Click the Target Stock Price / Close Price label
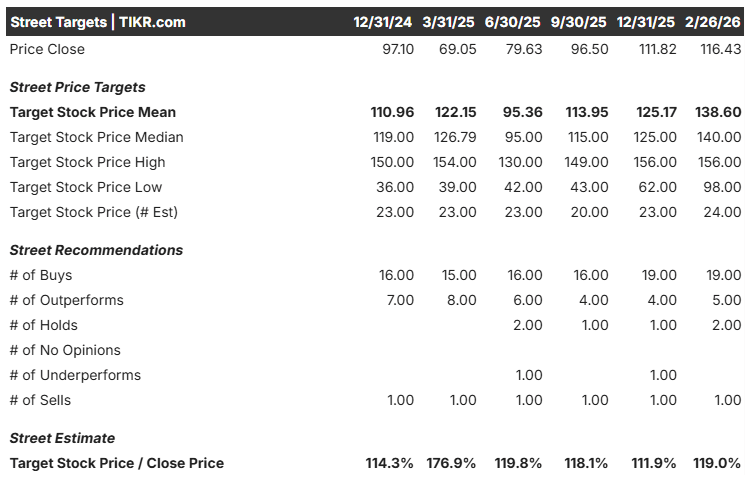Image resolution: width=745 pixels, height=481 pixels. tap(117, 463)
